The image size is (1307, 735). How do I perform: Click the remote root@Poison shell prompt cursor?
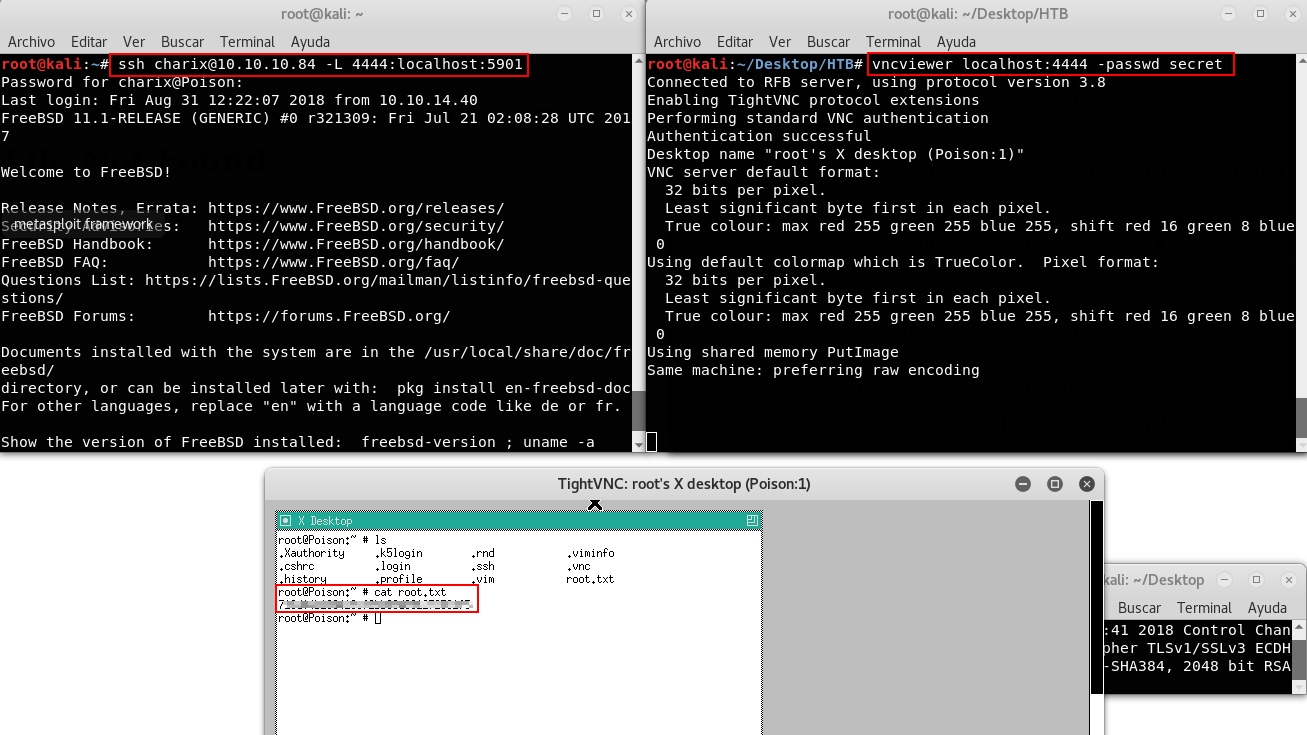pyautogui.click(x=378, y=618)
